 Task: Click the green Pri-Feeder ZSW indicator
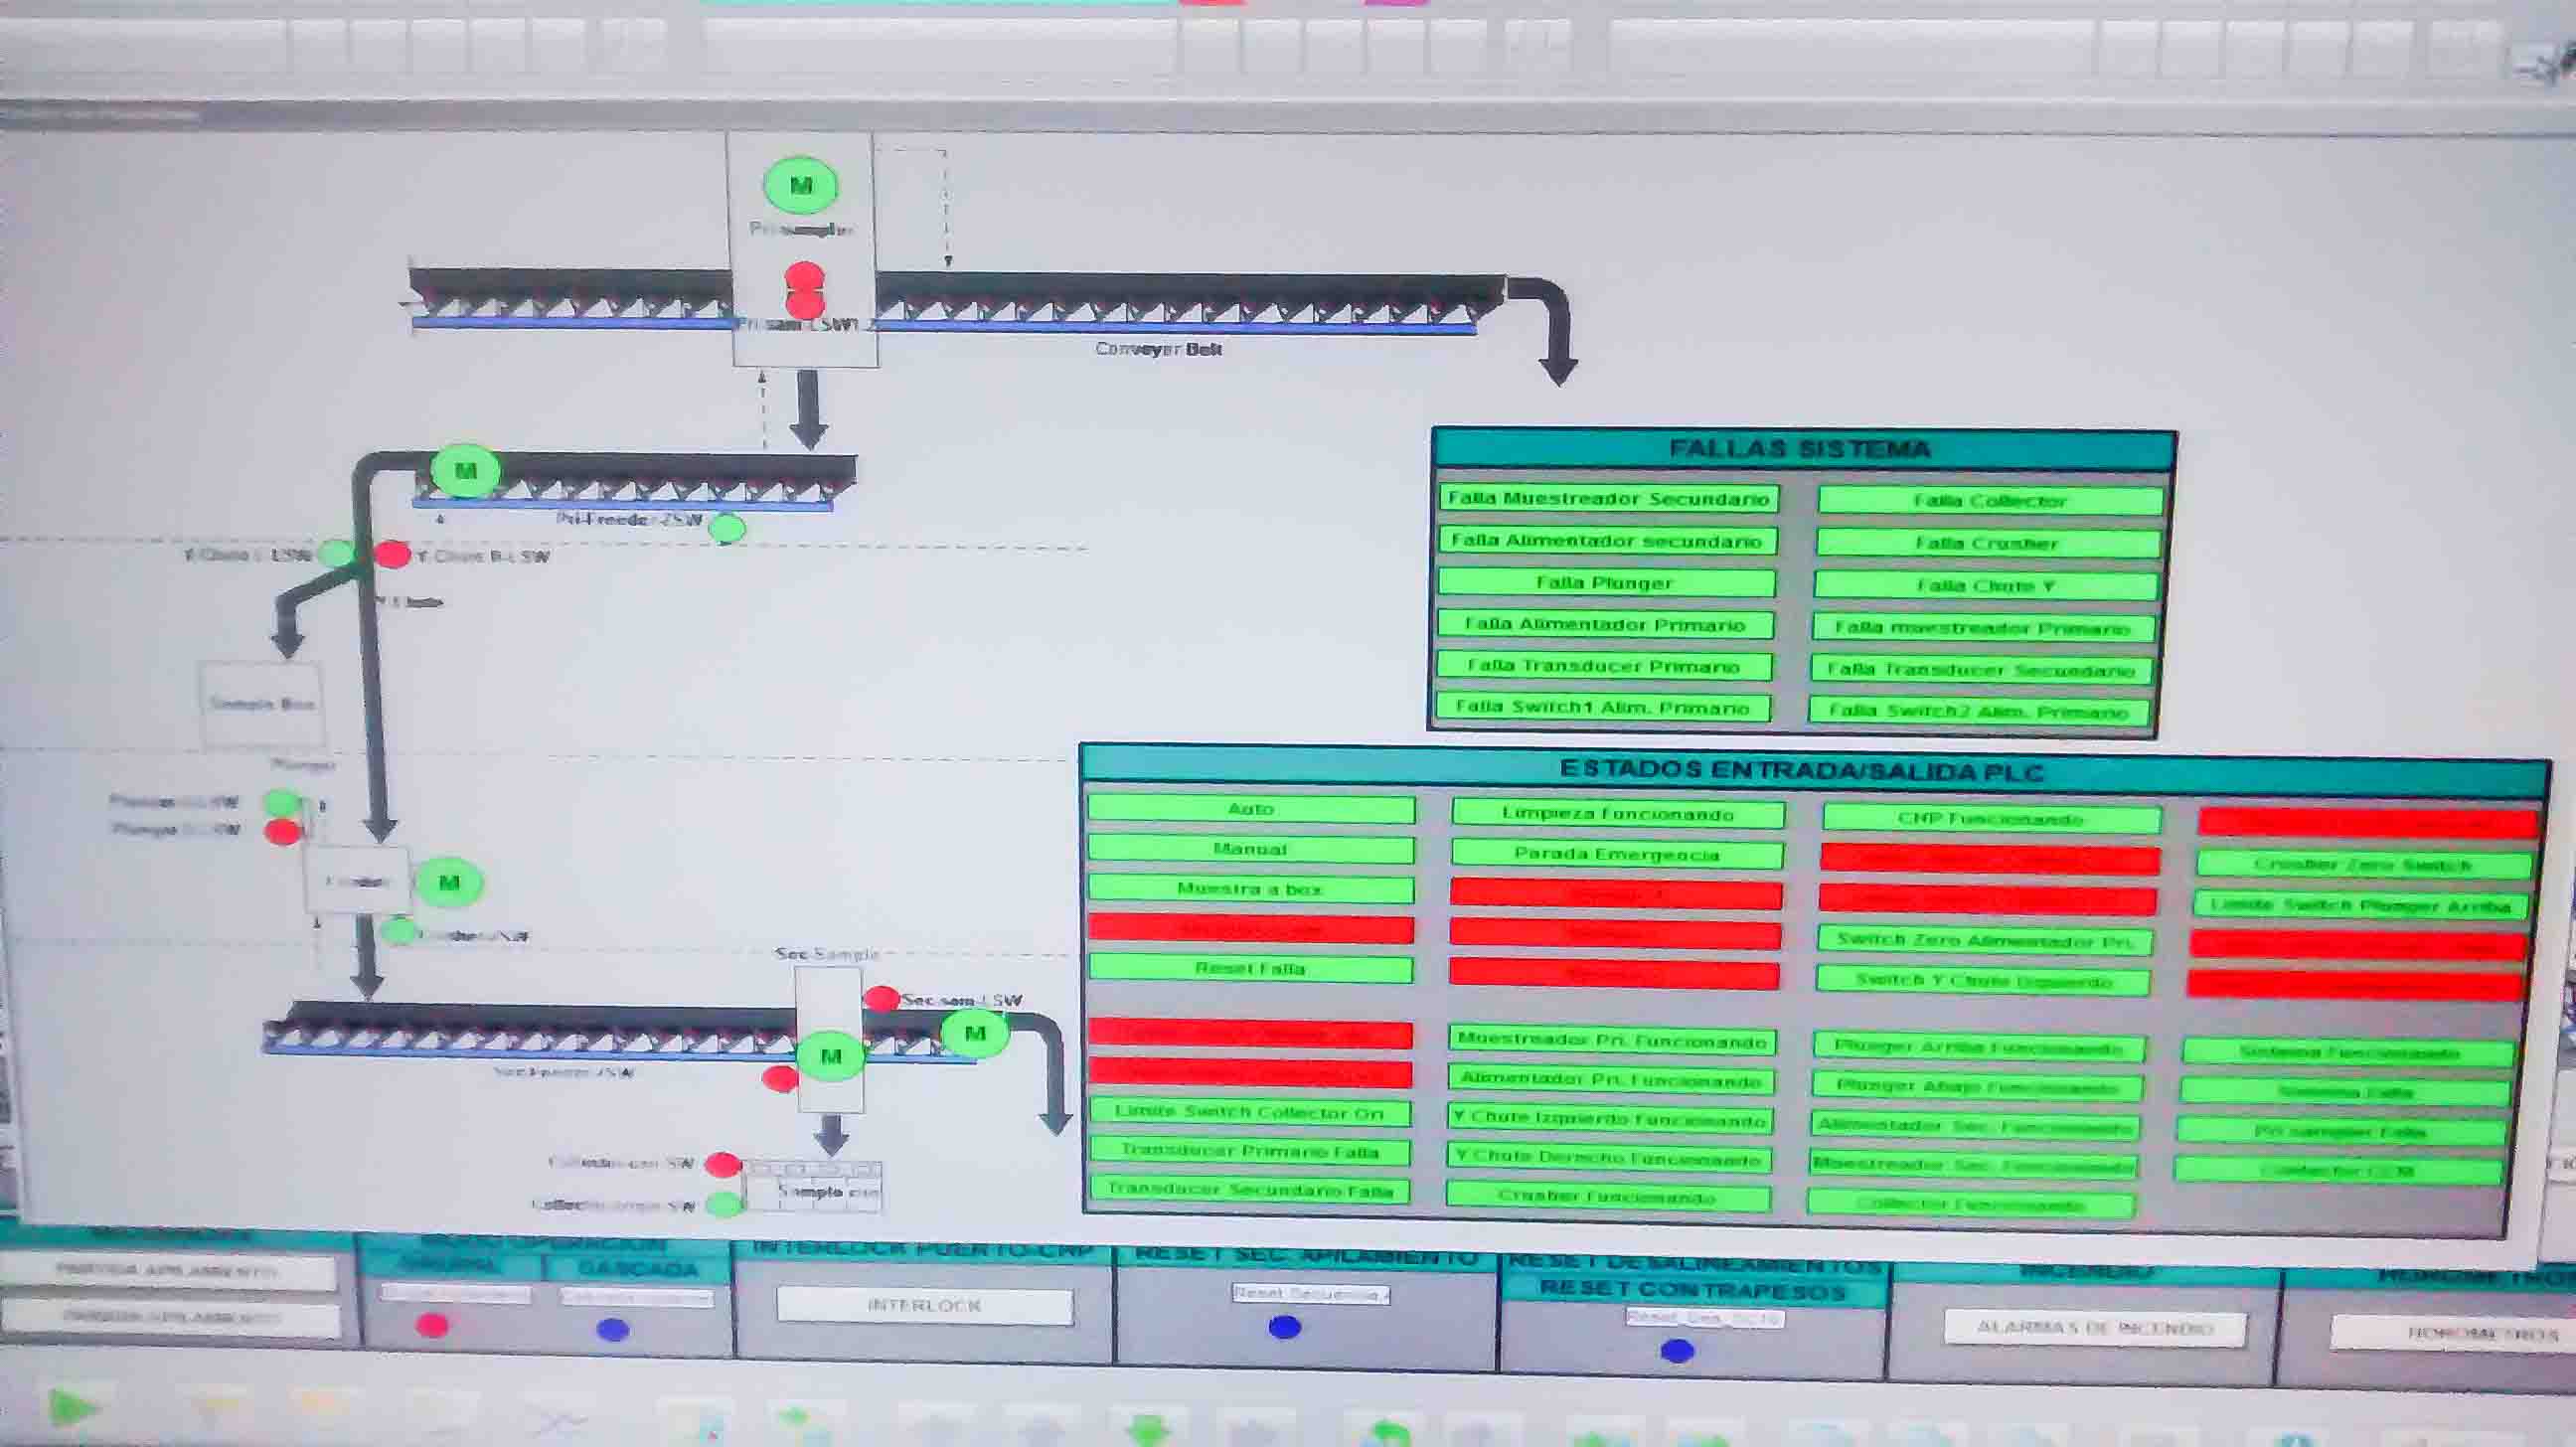(728, 527)
